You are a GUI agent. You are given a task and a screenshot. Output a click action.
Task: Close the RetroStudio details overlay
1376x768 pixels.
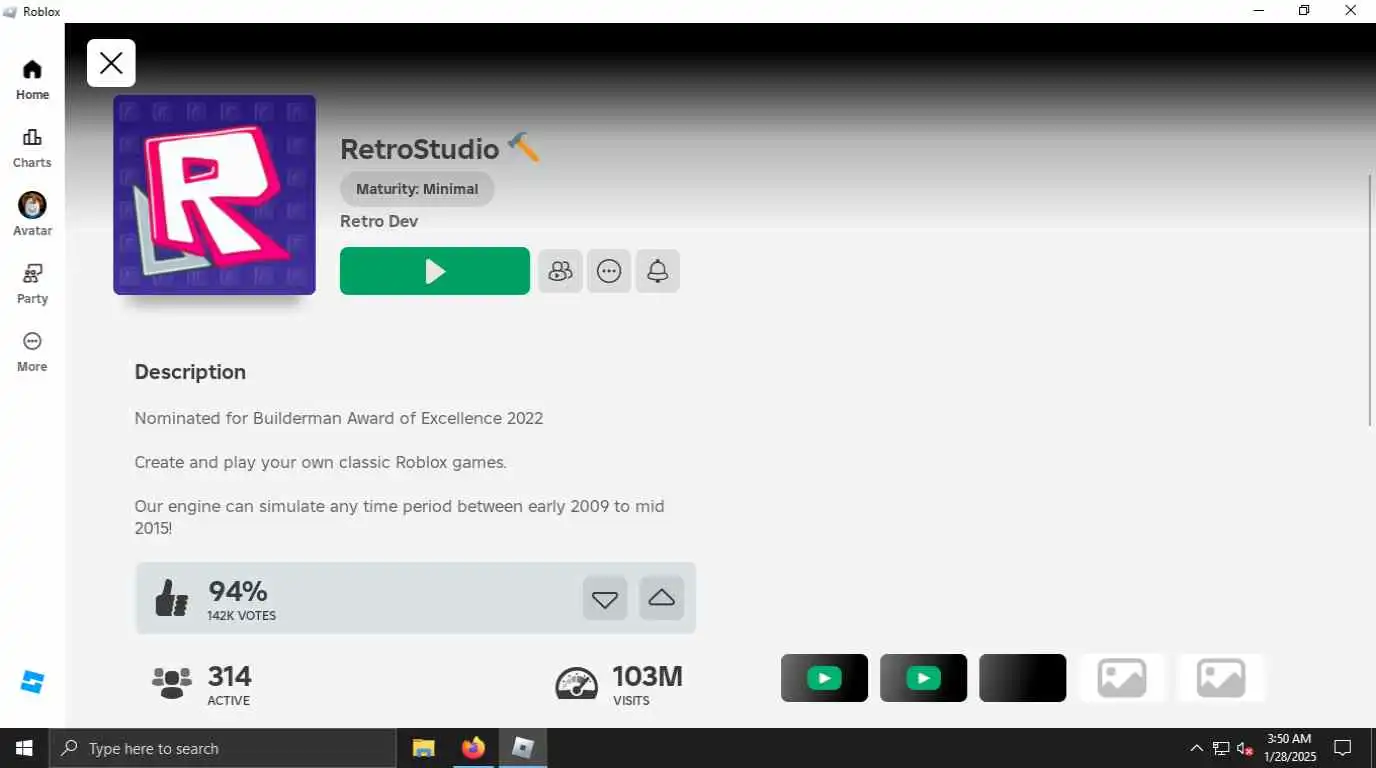click(x=111, y=63)
